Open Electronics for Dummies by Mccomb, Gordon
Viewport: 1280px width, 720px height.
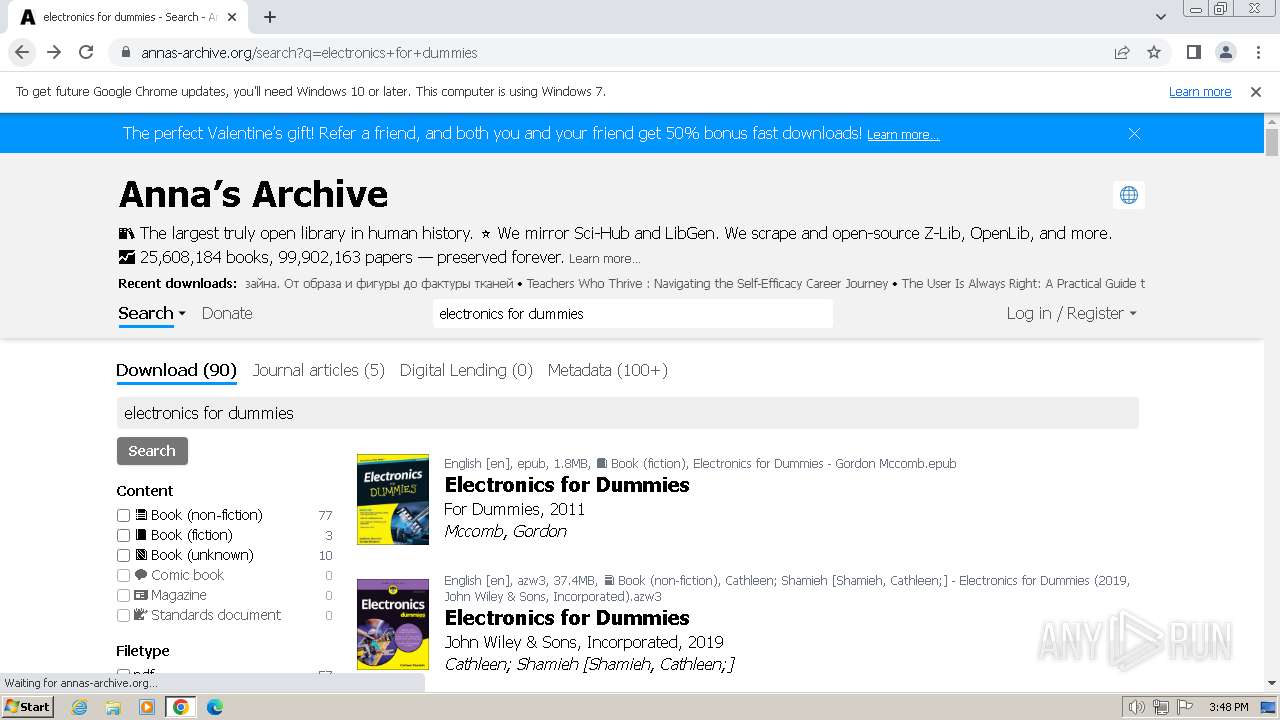click(567, 485)
